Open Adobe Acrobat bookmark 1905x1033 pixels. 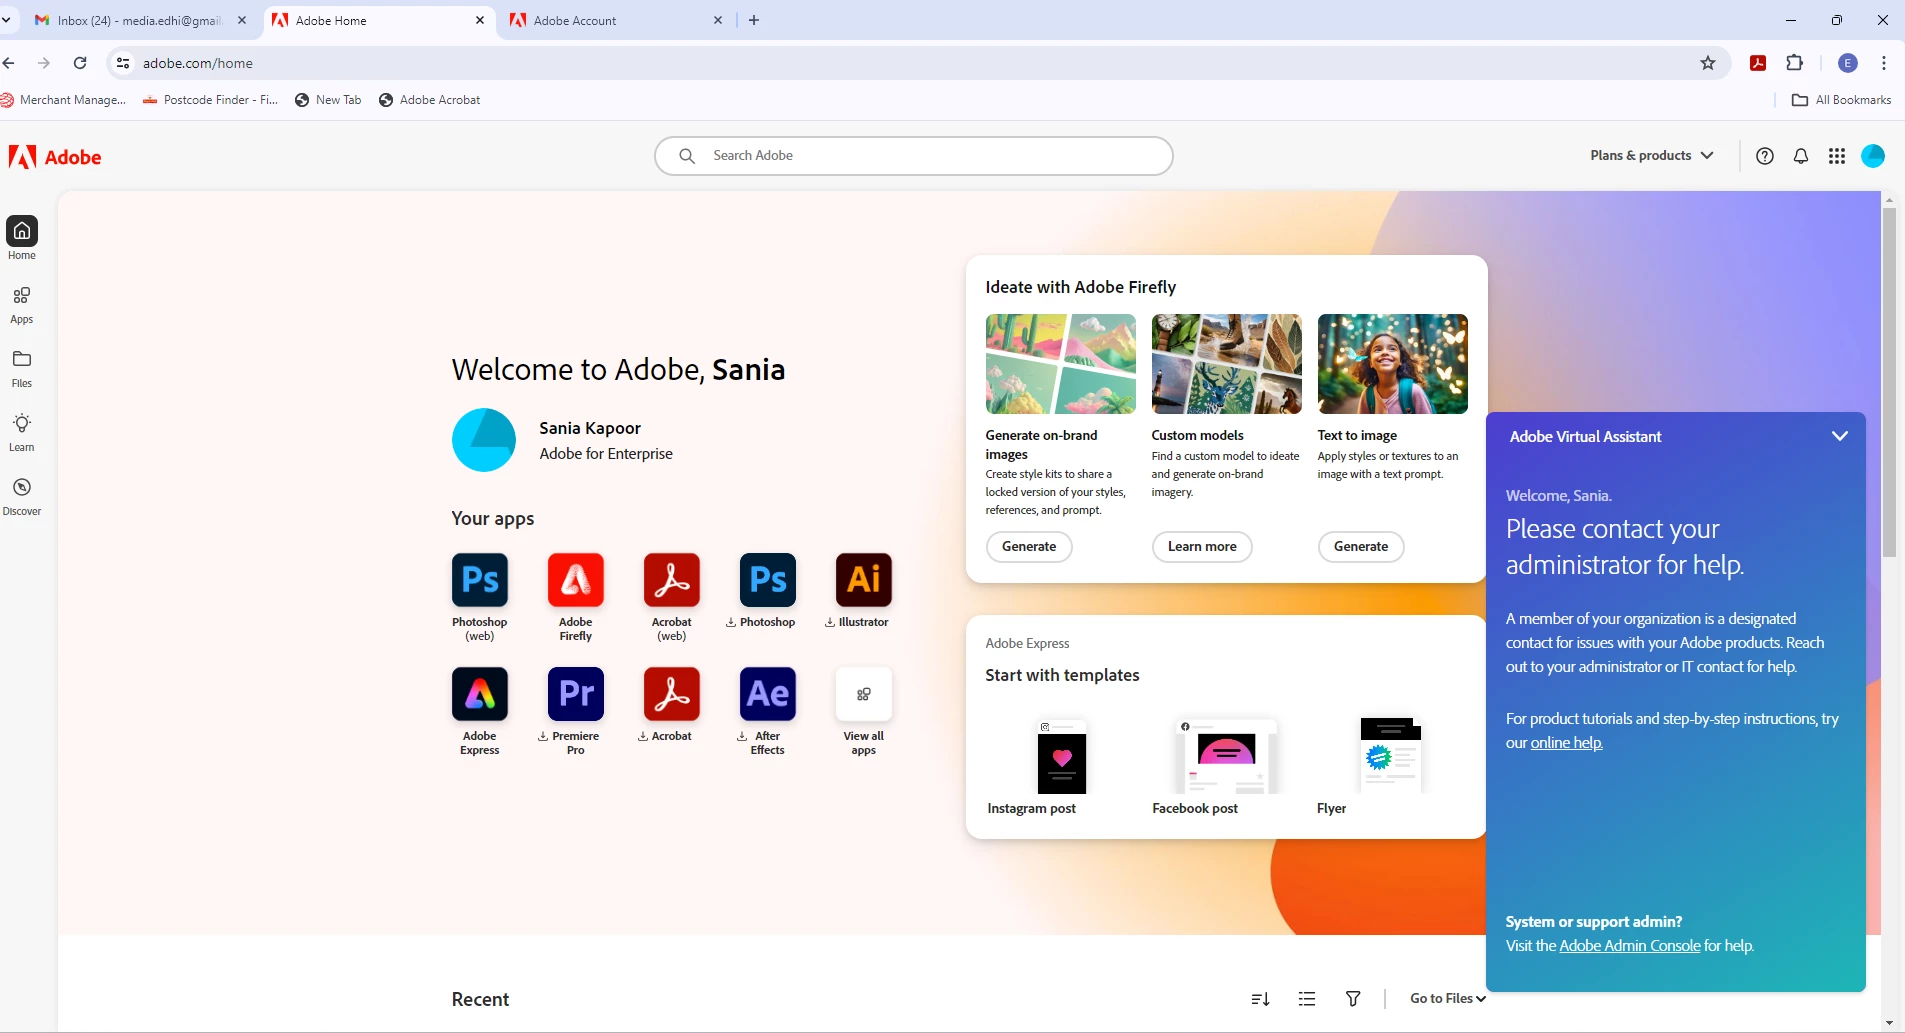430,100
